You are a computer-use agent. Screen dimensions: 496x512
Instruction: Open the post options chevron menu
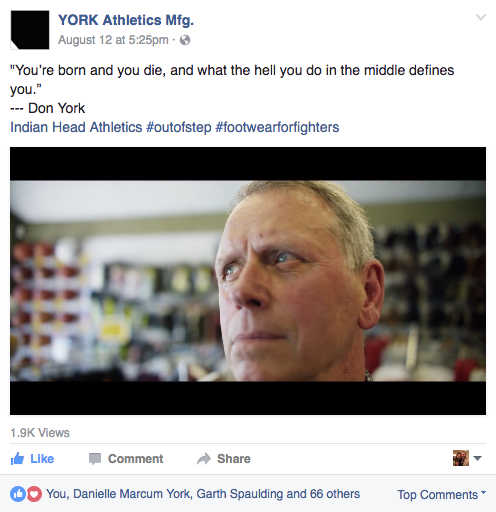[481, 17]
